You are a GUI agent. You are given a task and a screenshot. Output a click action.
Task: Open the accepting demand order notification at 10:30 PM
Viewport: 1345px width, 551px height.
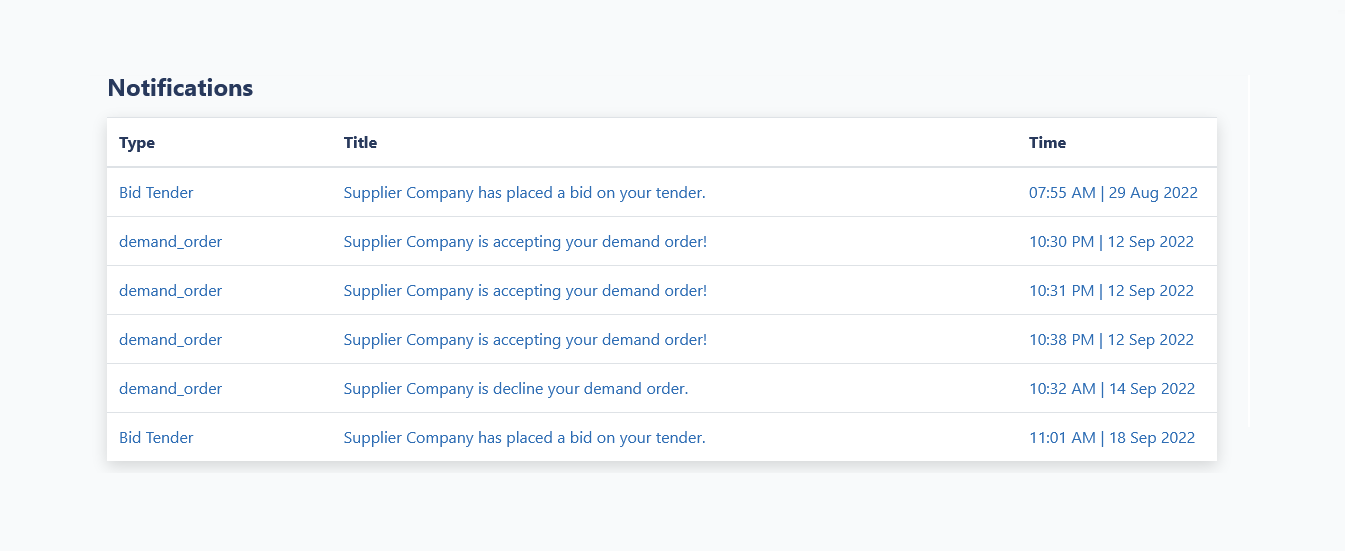tap(525, 241)
